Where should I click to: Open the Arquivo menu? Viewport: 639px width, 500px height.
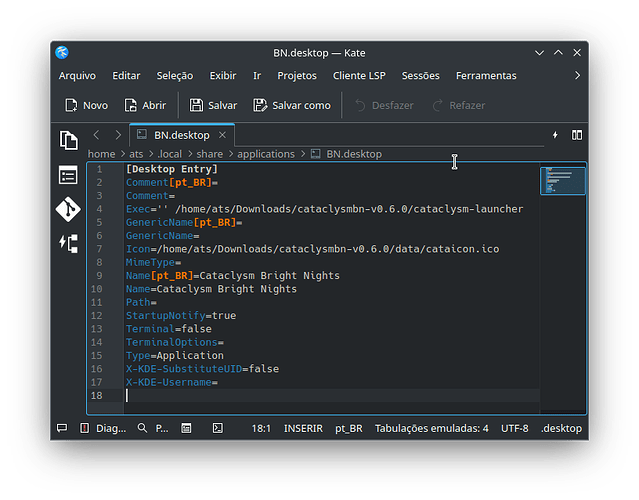coord(77,76)
